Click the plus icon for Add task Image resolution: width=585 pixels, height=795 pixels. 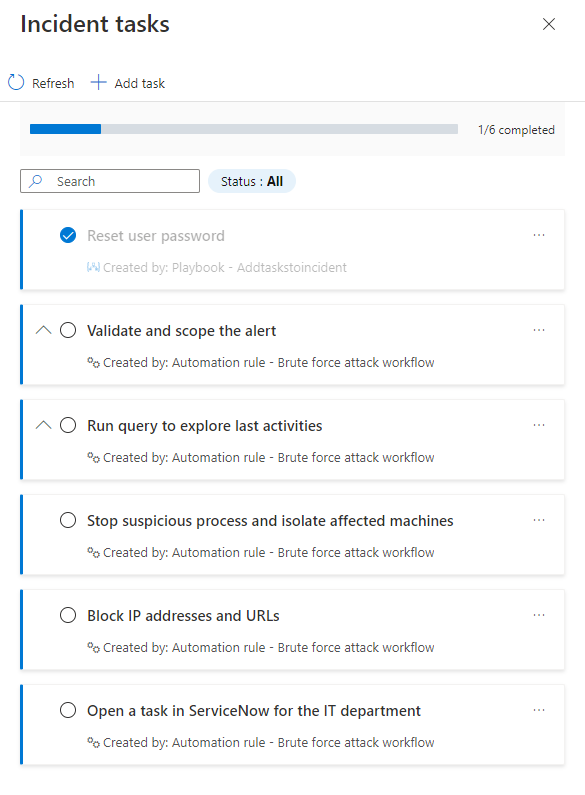[98, 82]
